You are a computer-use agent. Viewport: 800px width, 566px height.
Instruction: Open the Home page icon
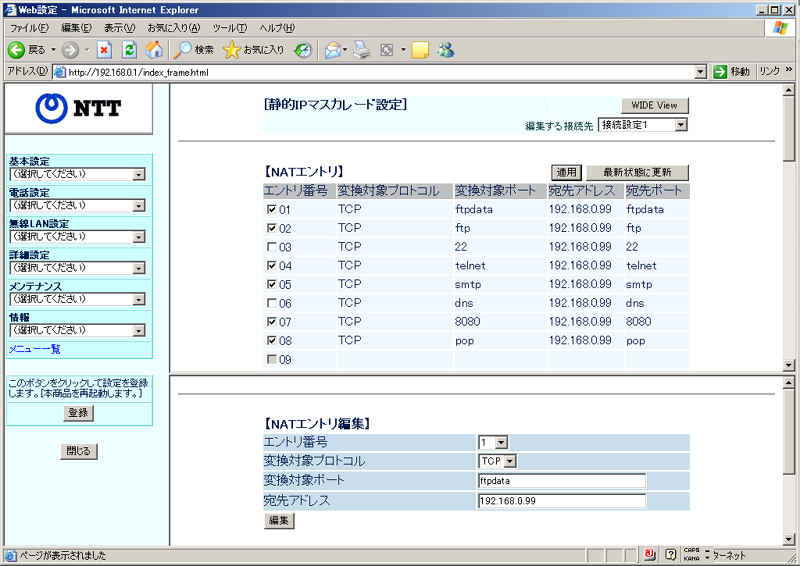(154, 50)
